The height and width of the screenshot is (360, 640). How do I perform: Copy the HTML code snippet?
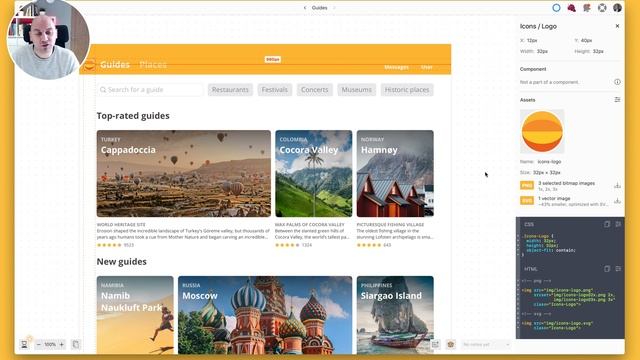click(607, 269)
